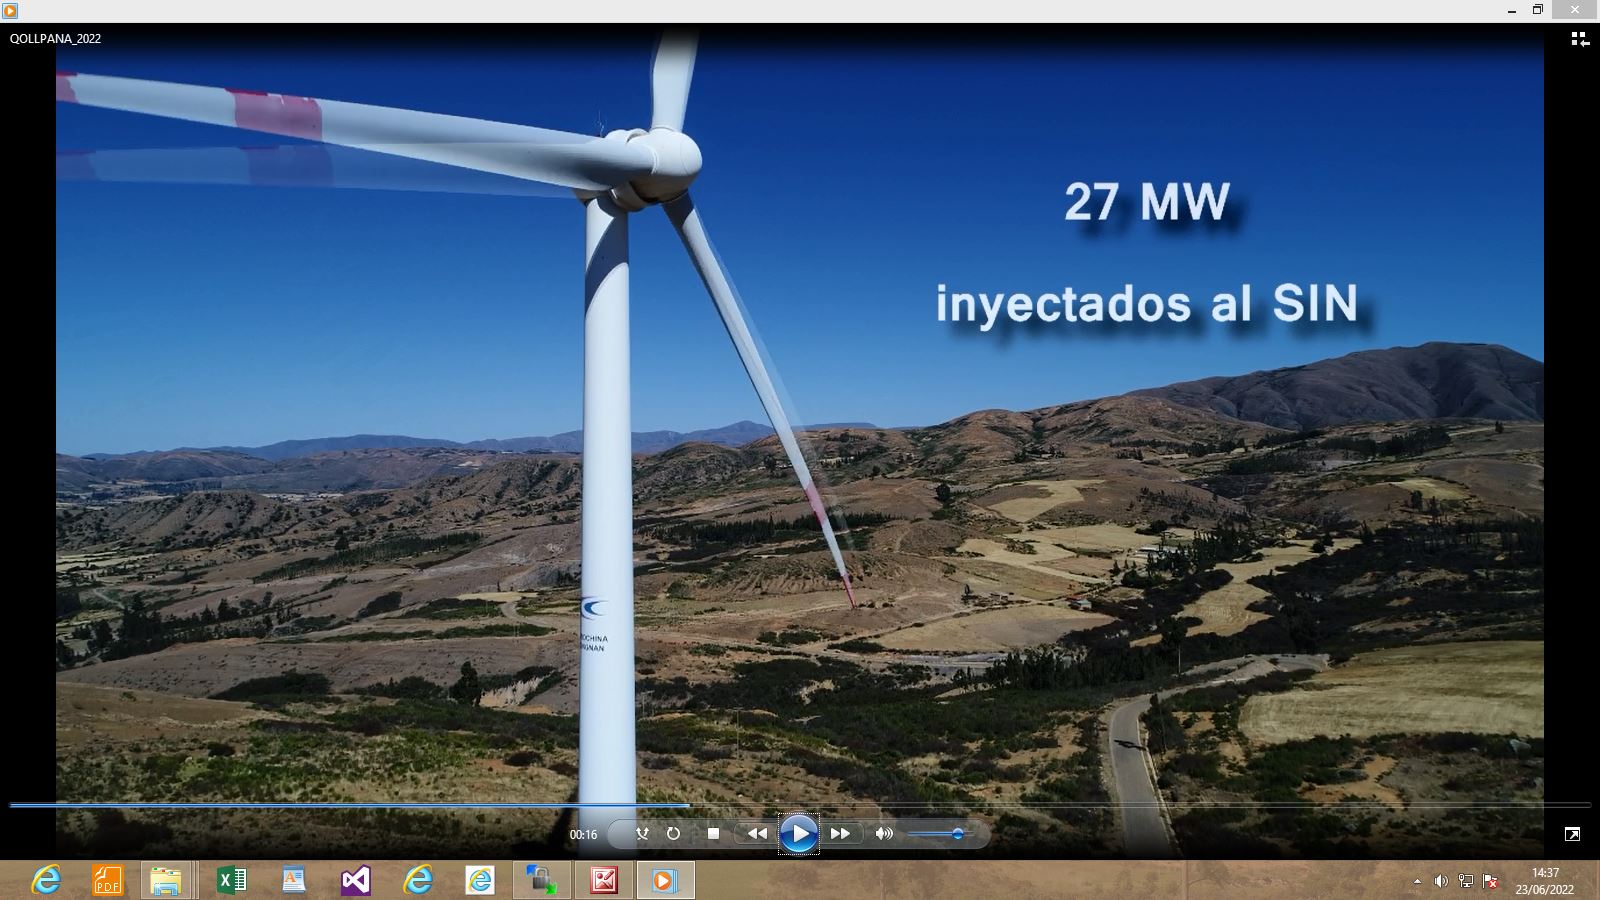Toggle shuffle mode in the player
Viewport: 1600px width, 900px height.
click(x=642, y=833)
